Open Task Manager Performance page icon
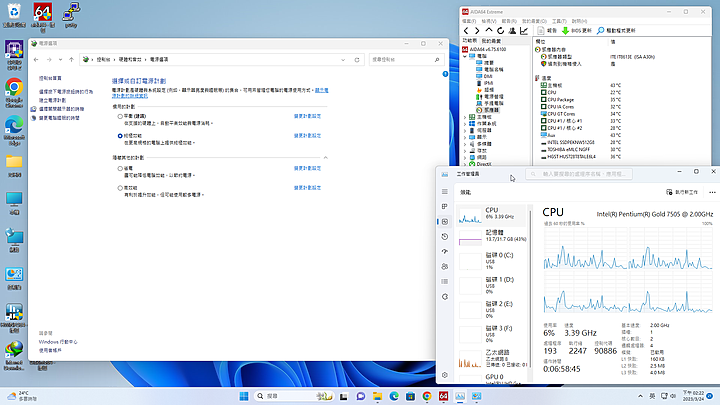The height and width of the screenshot is (405, 720). click(444, 222)
